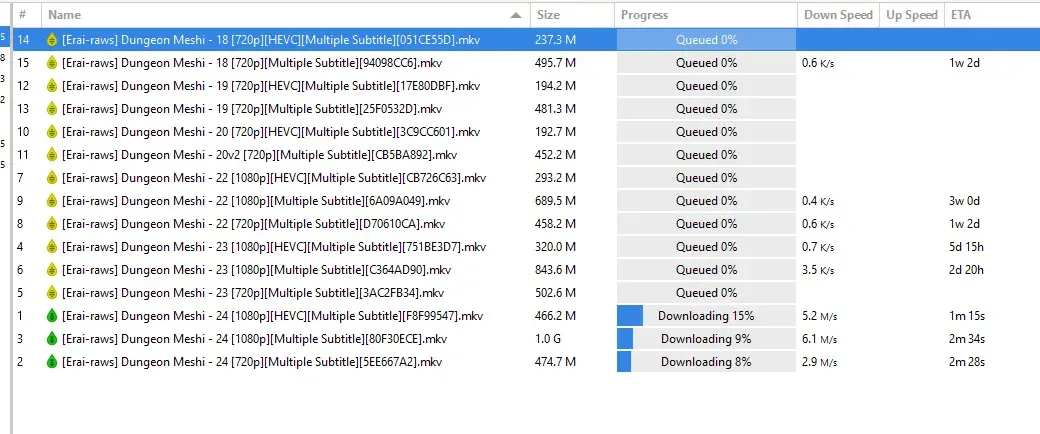Click progress bar showing Downloading 8%

coord(706,362)
